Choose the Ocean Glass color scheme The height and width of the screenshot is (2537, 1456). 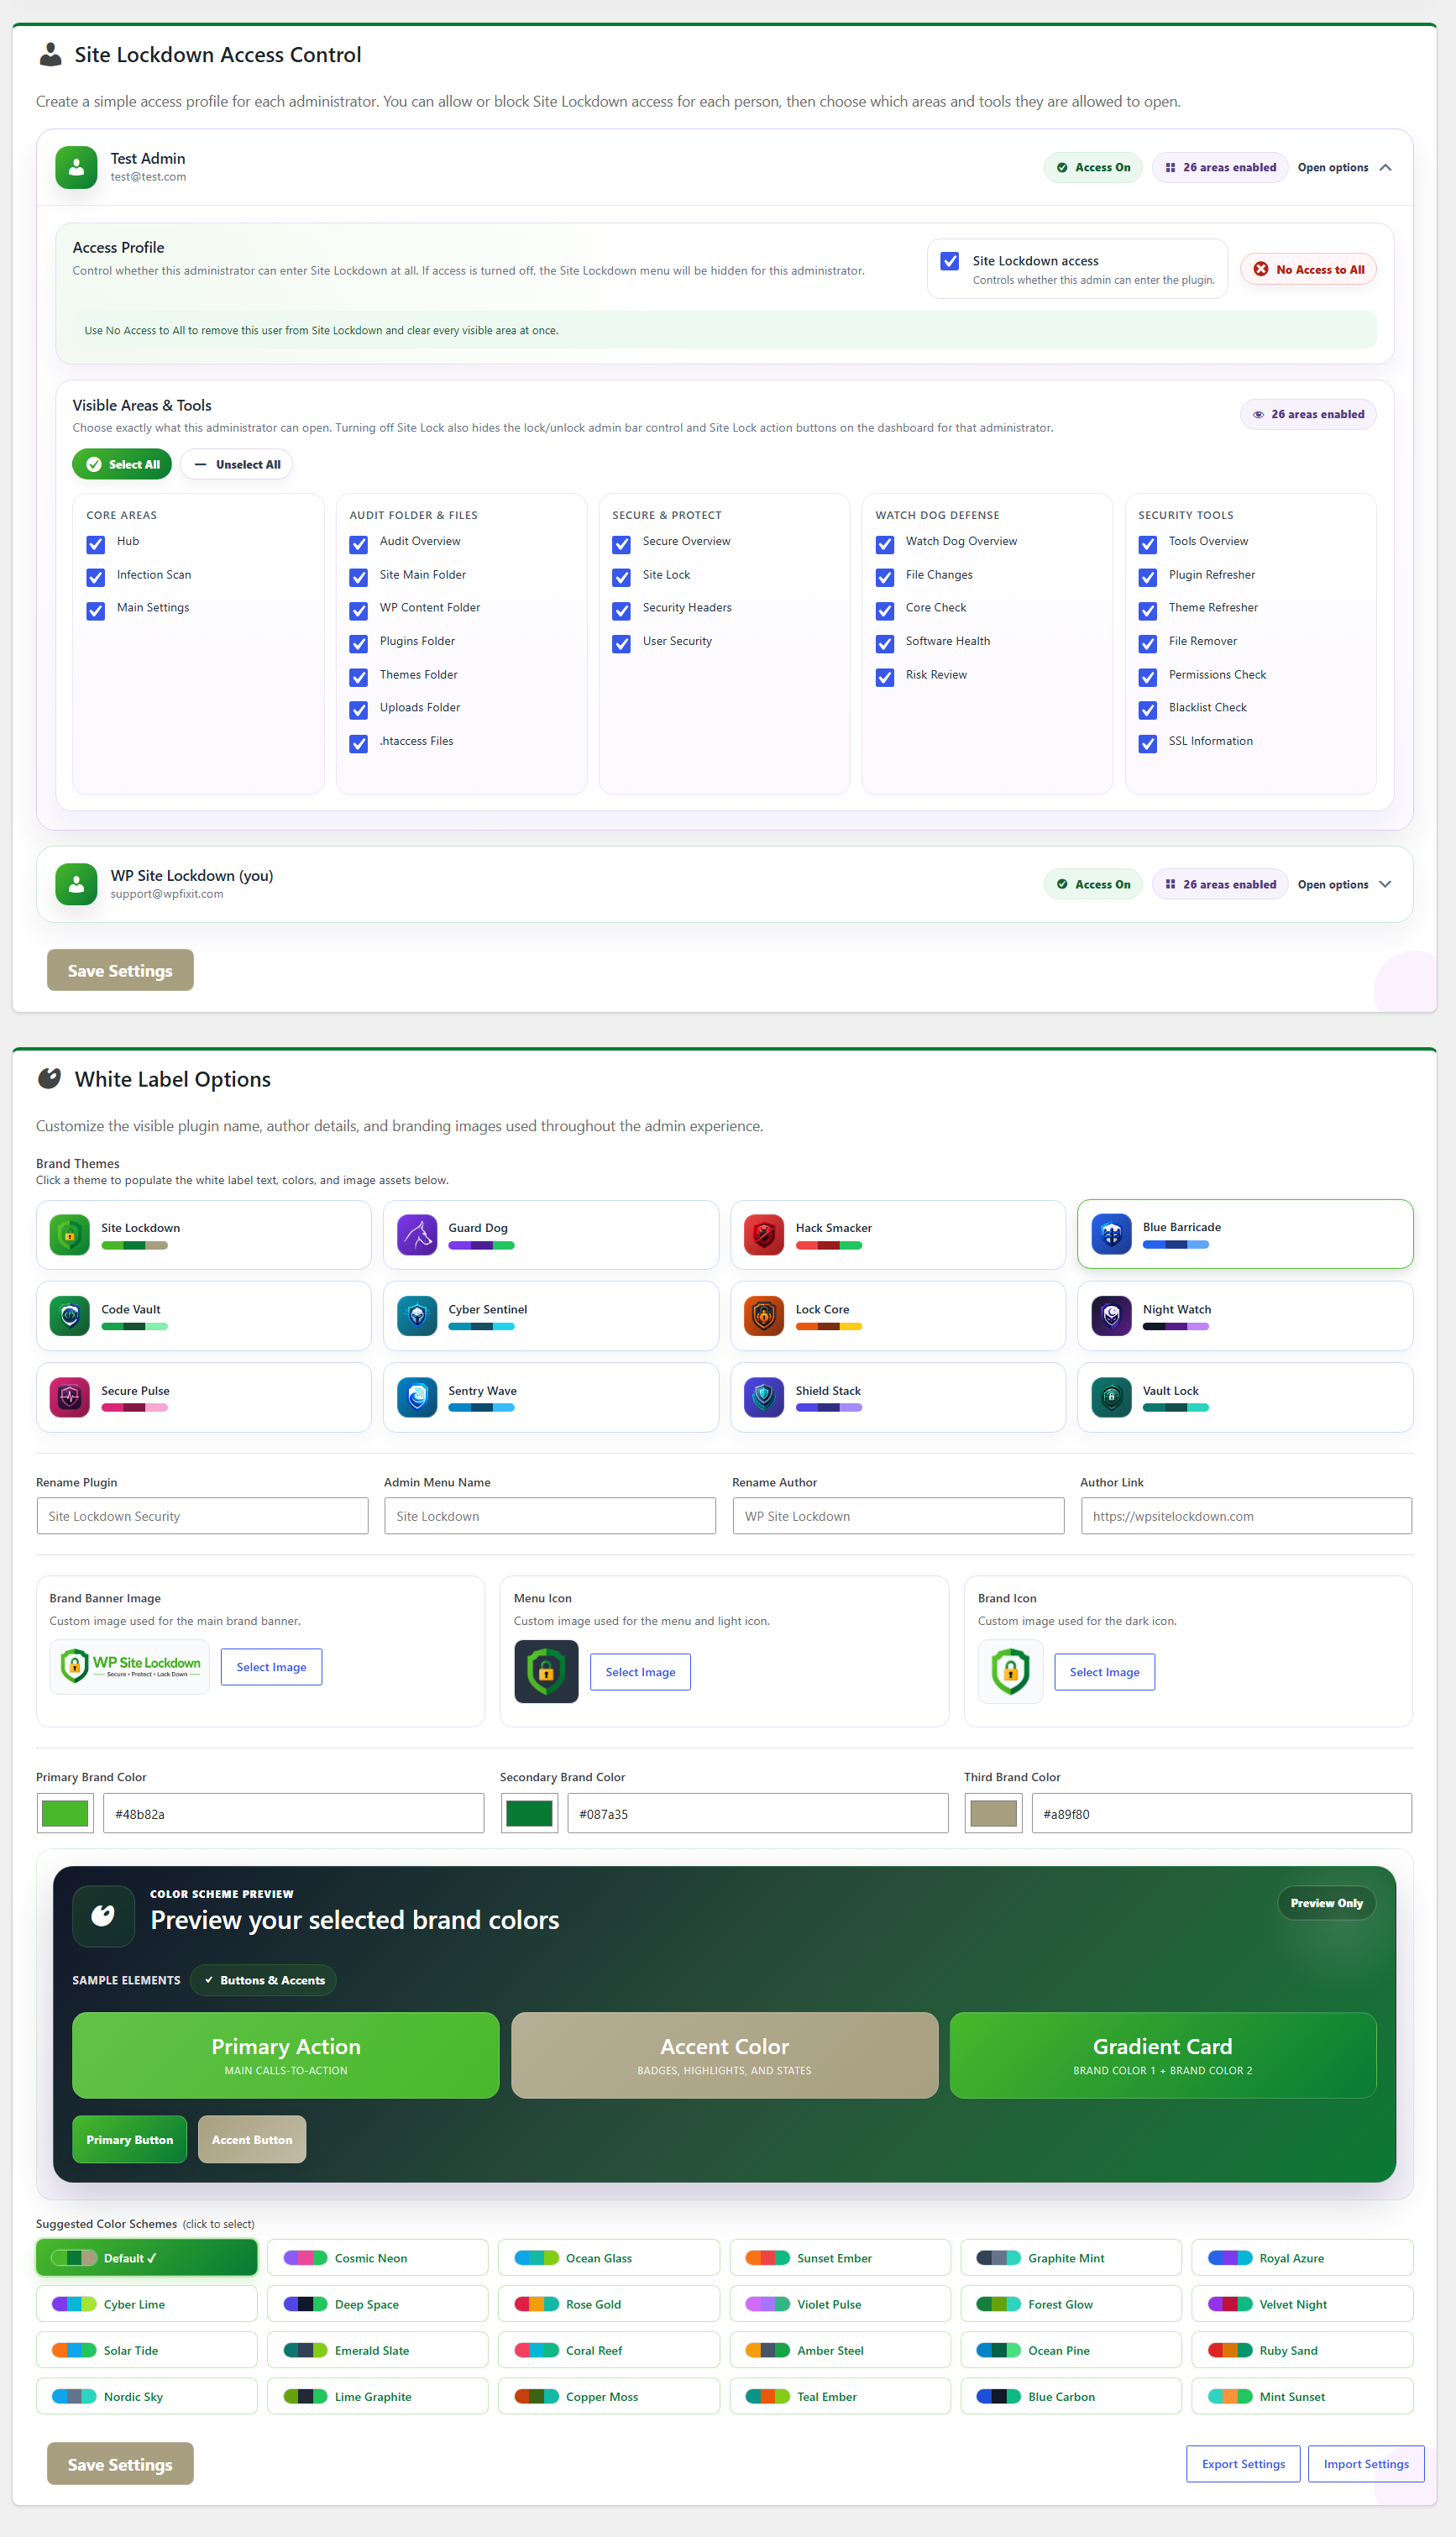(x=609, y=2257)
